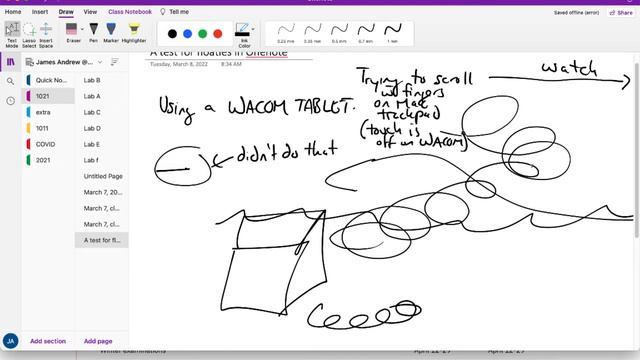Switch to the Draw ribbon tab
Image resolution: width=640 pixels, height=360 pixels.
point(66,12)
